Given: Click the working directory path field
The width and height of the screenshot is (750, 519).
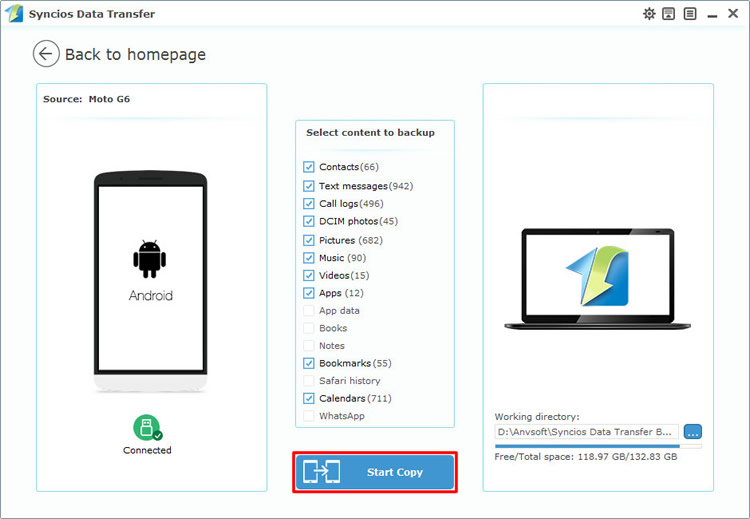Looking at the screenshot, I should click(x=586, y=431).
